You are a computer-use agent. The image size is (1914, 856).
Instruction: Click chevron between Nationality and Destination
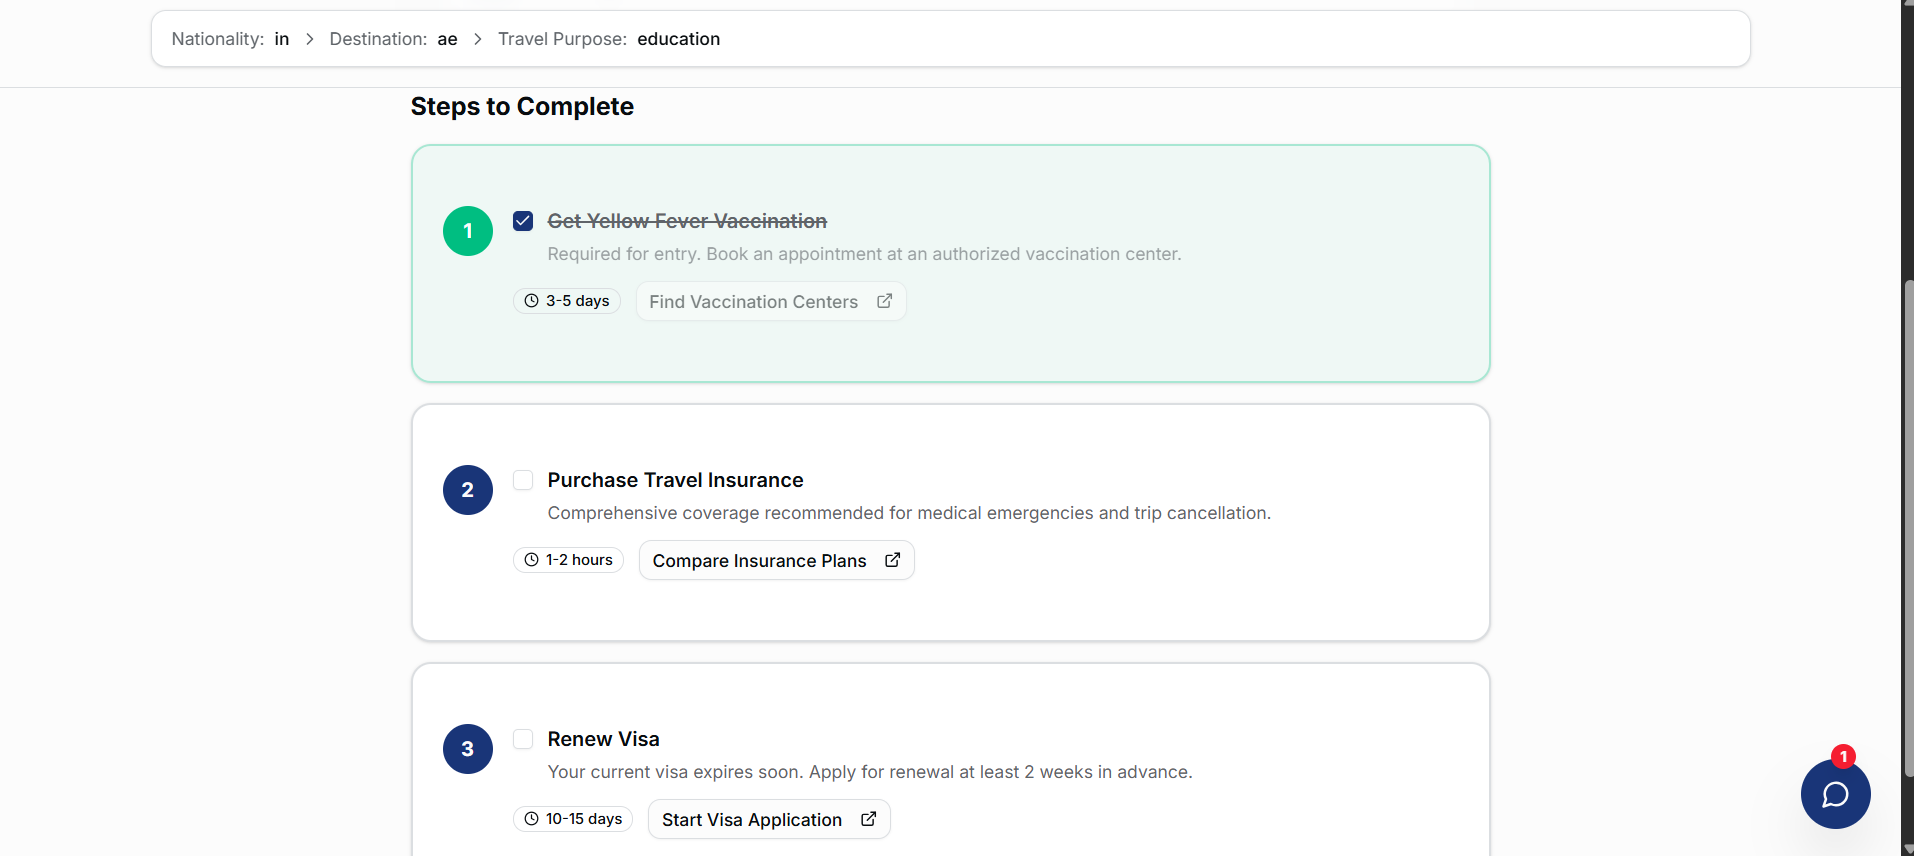click(x=310, y=39)
